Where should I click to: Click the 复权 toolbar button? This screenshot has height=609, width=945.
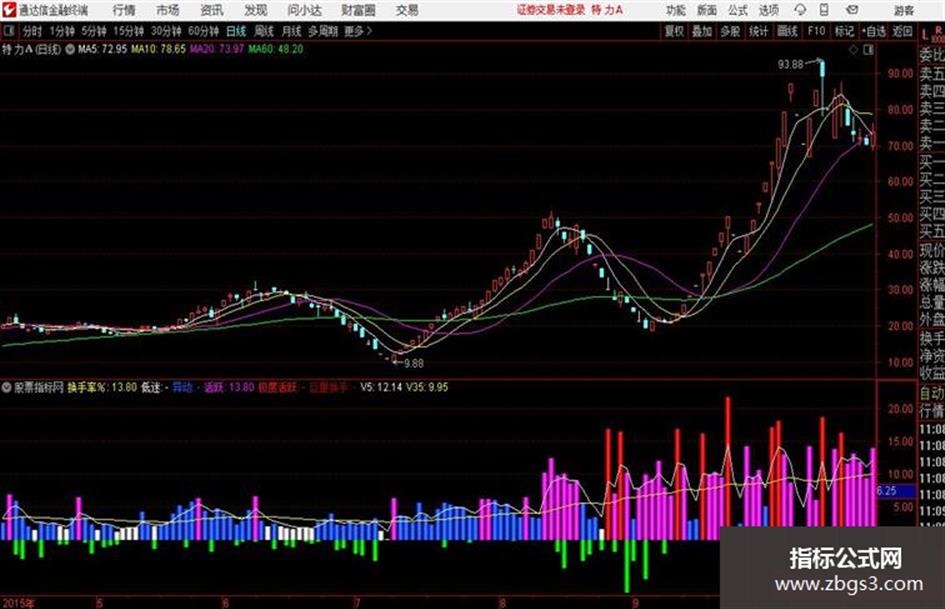click(x=674, y=31)
